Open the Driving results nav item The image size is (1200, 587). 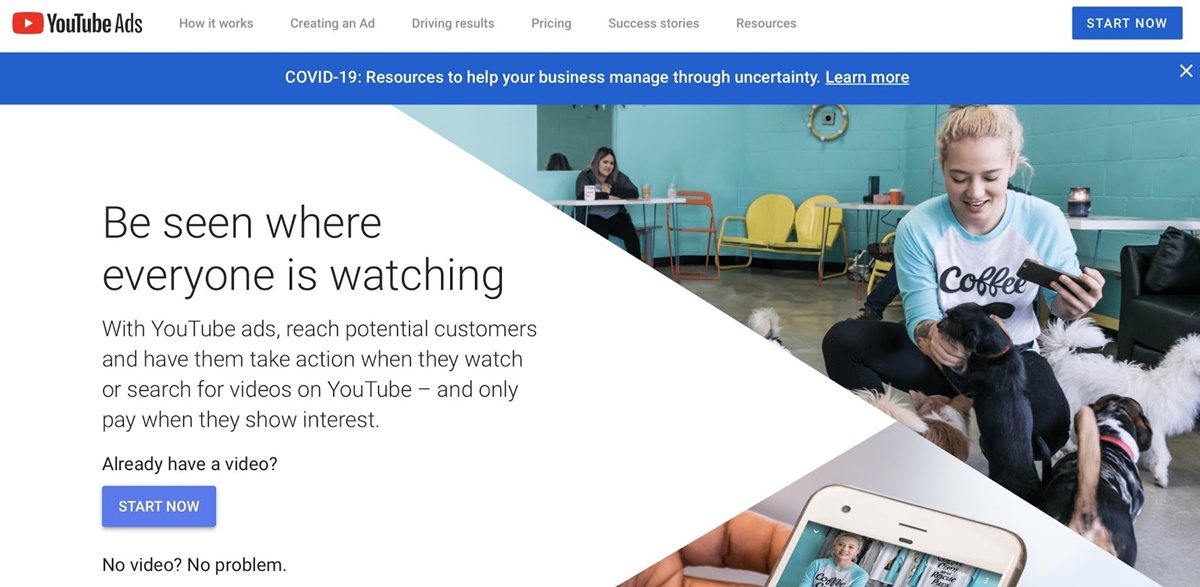(x=453, y=23)
